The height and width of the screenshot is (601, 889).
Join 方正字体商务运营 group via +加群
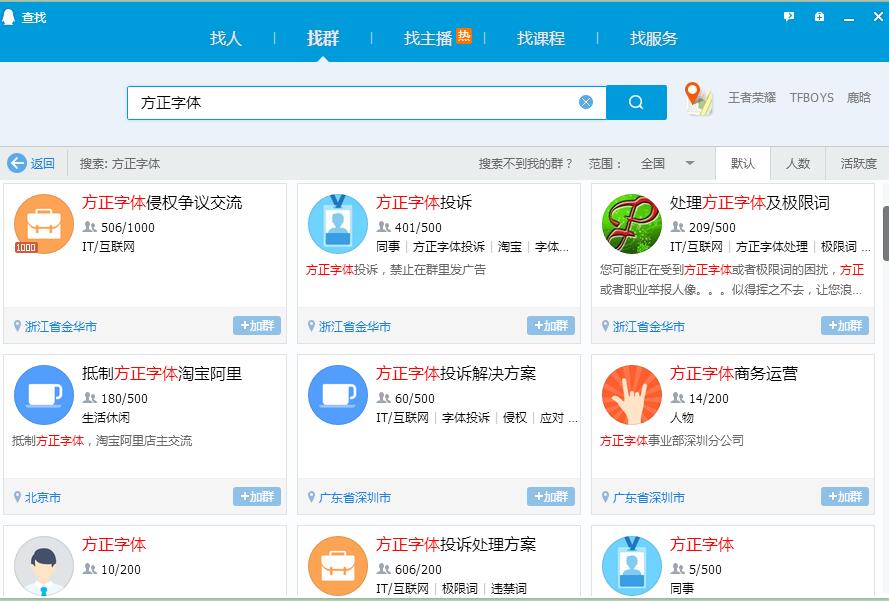tap(845, 497)
